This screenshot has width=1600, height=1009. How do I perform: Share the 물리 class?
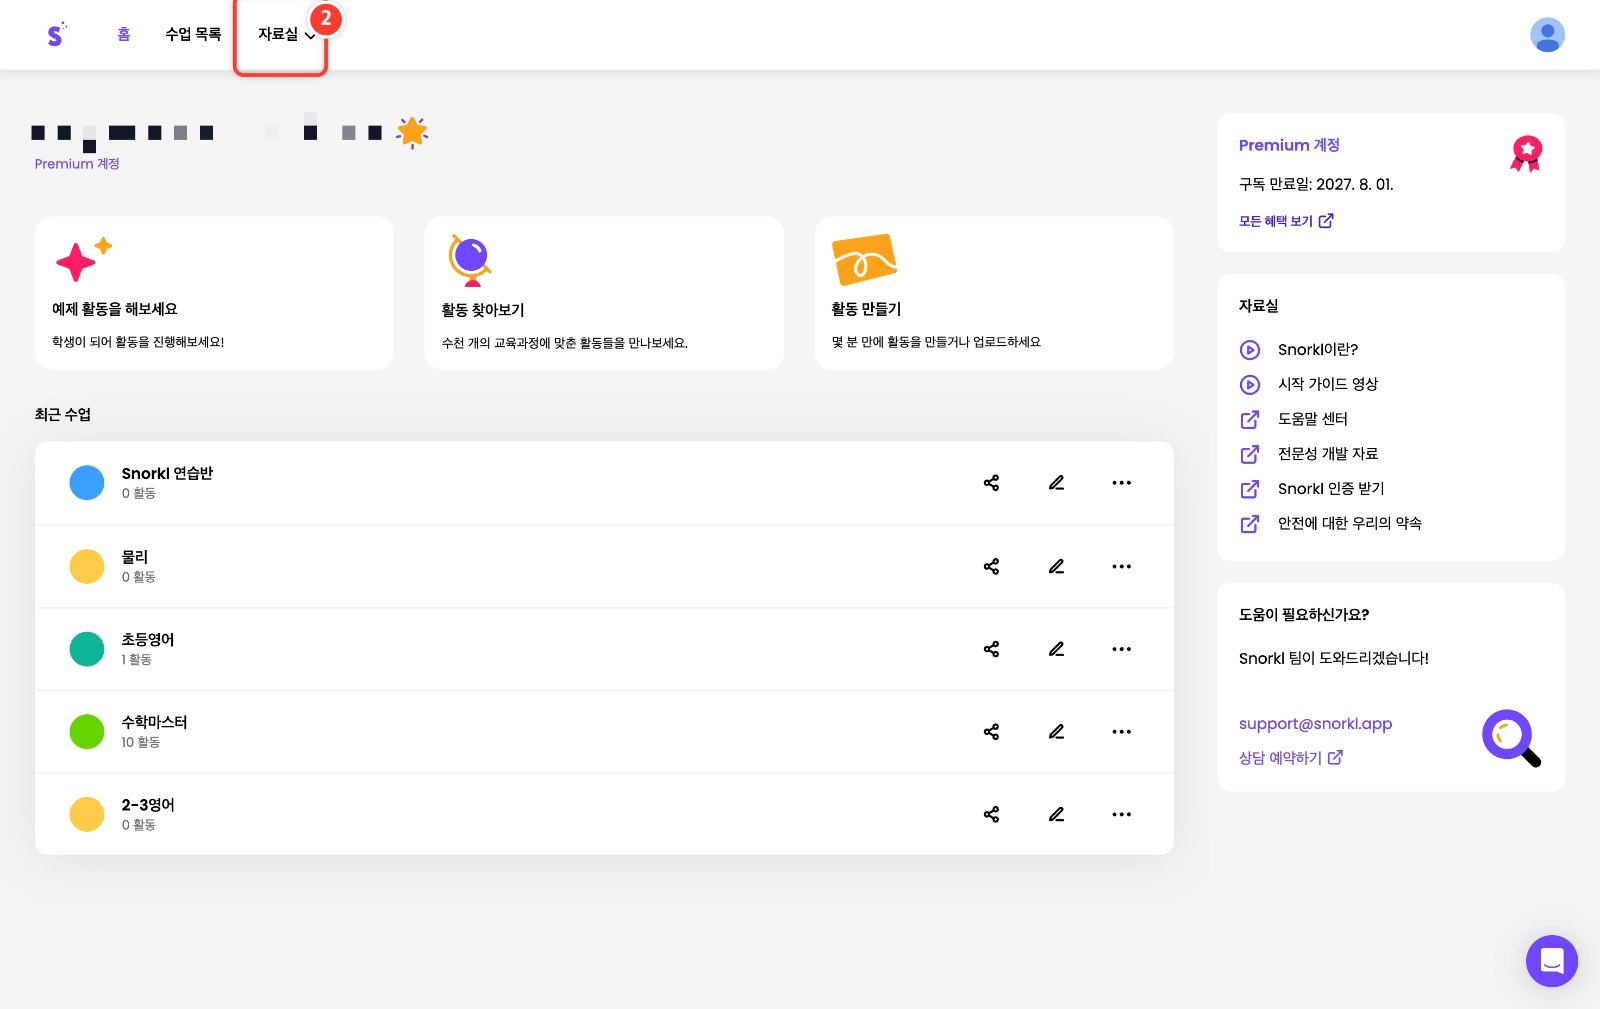991,566
